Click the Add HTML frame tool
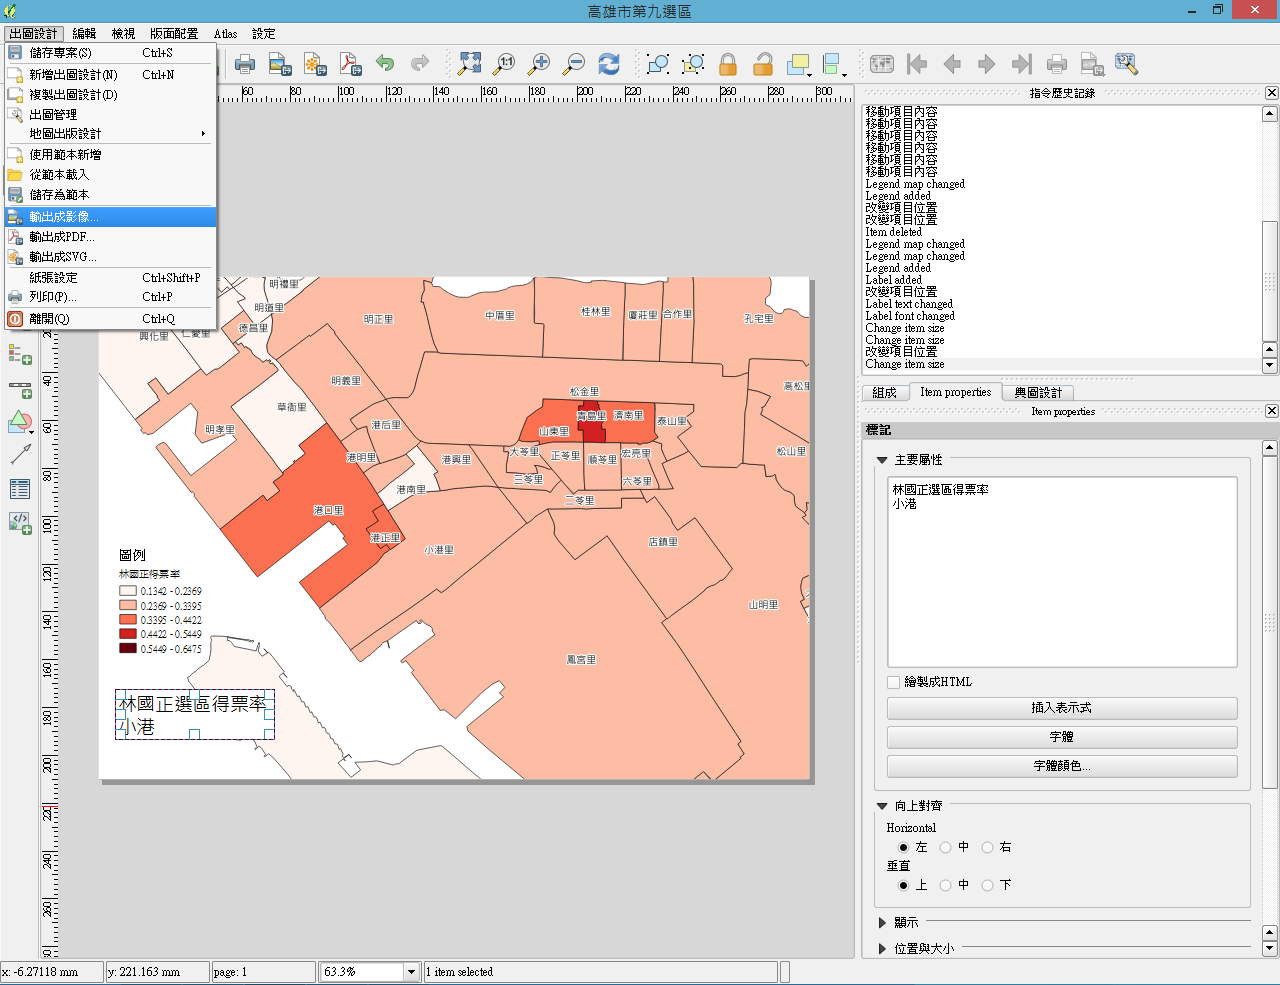 [19, 522]
